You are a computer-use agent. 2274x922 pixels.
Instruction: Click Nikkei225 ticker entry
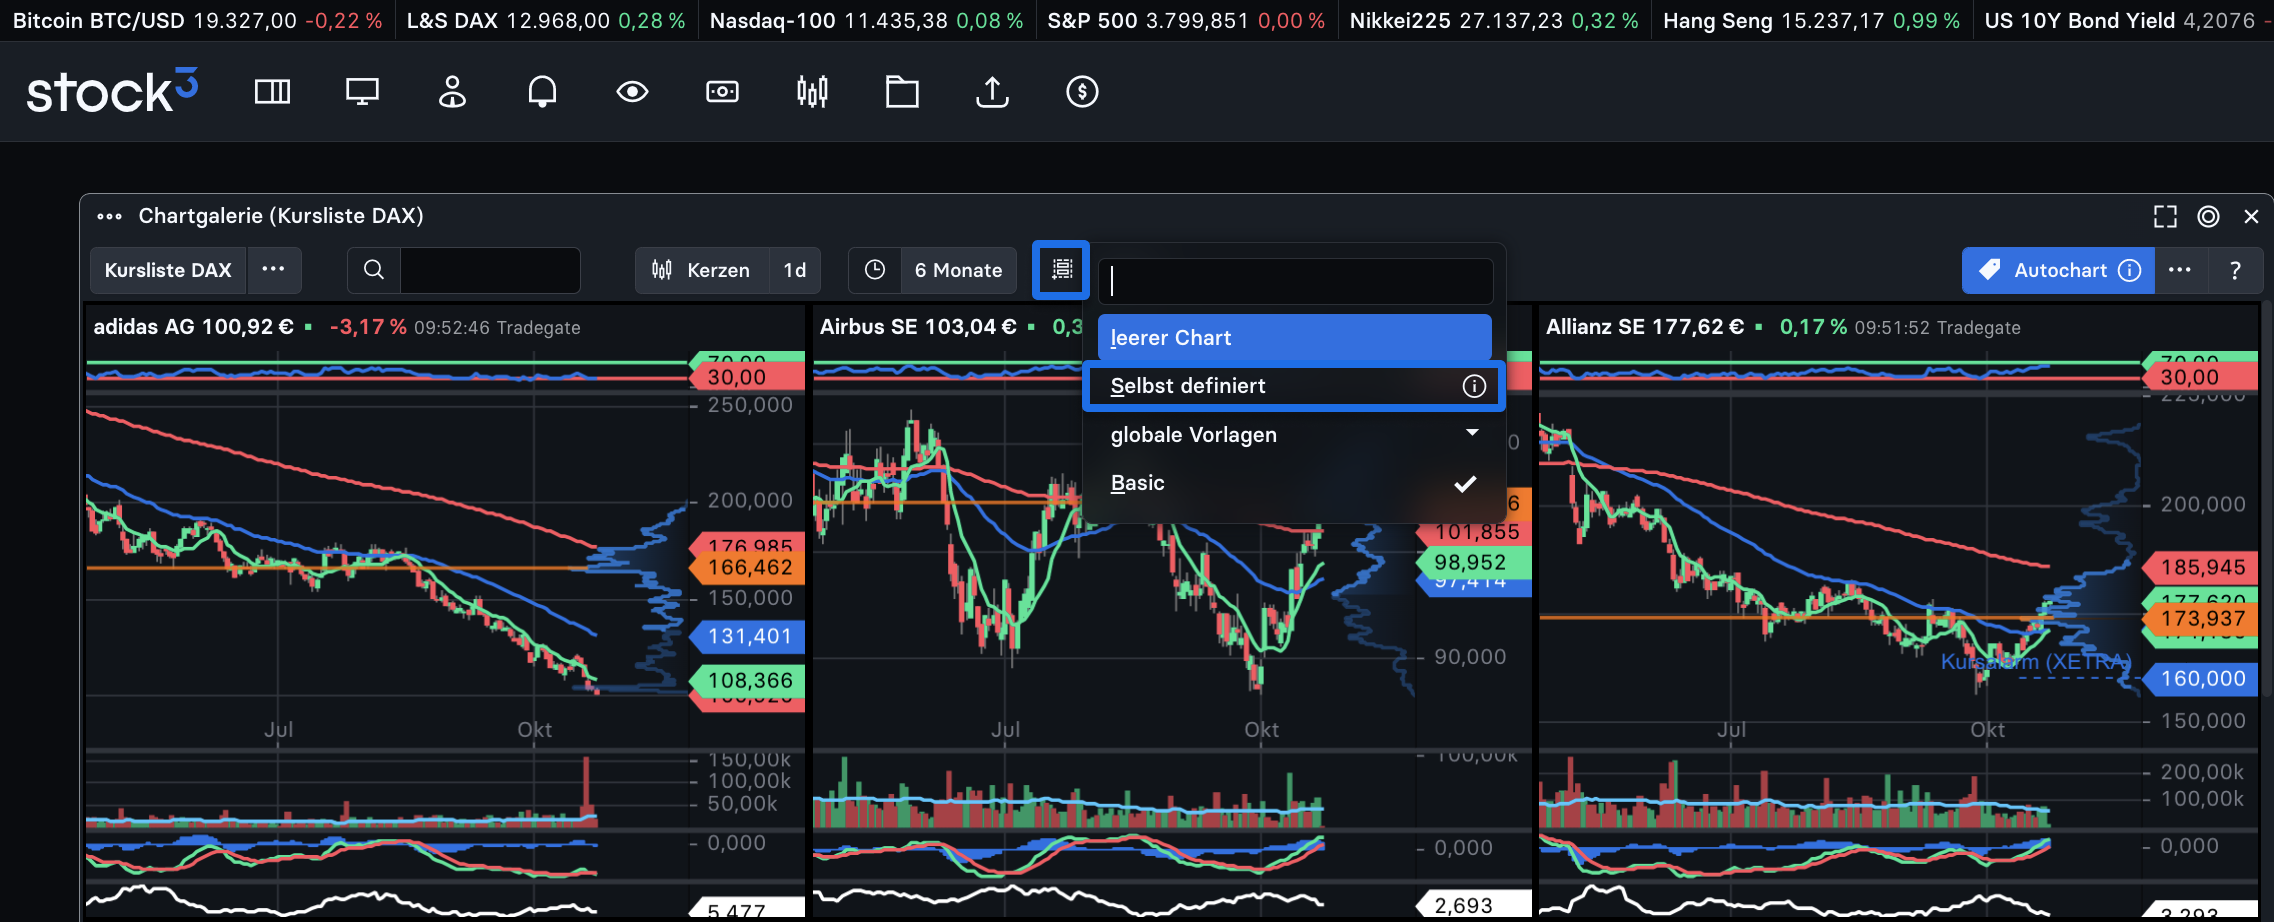point(1494,21)
